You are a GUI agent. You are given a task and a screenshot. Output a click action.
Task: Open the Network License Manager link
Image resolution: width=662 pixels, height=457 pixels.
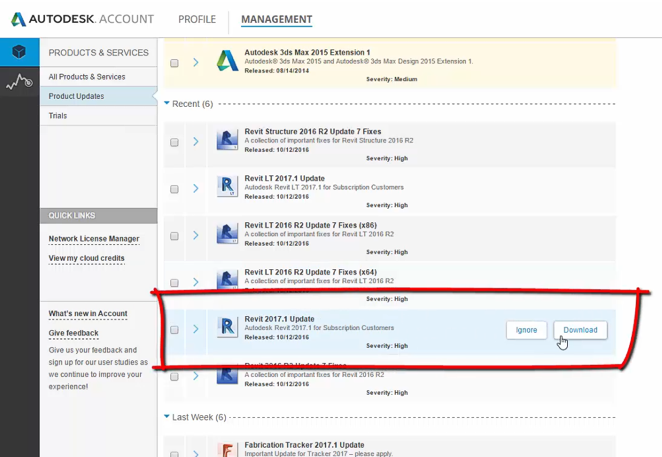click(94, 239)
